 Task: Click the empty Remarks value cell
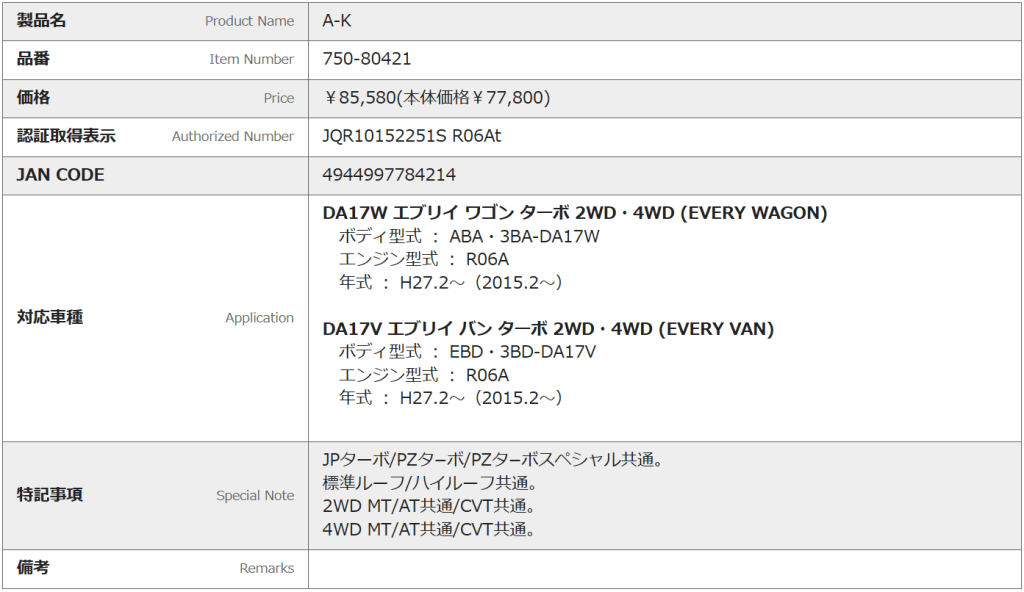[x=664, y=568]
